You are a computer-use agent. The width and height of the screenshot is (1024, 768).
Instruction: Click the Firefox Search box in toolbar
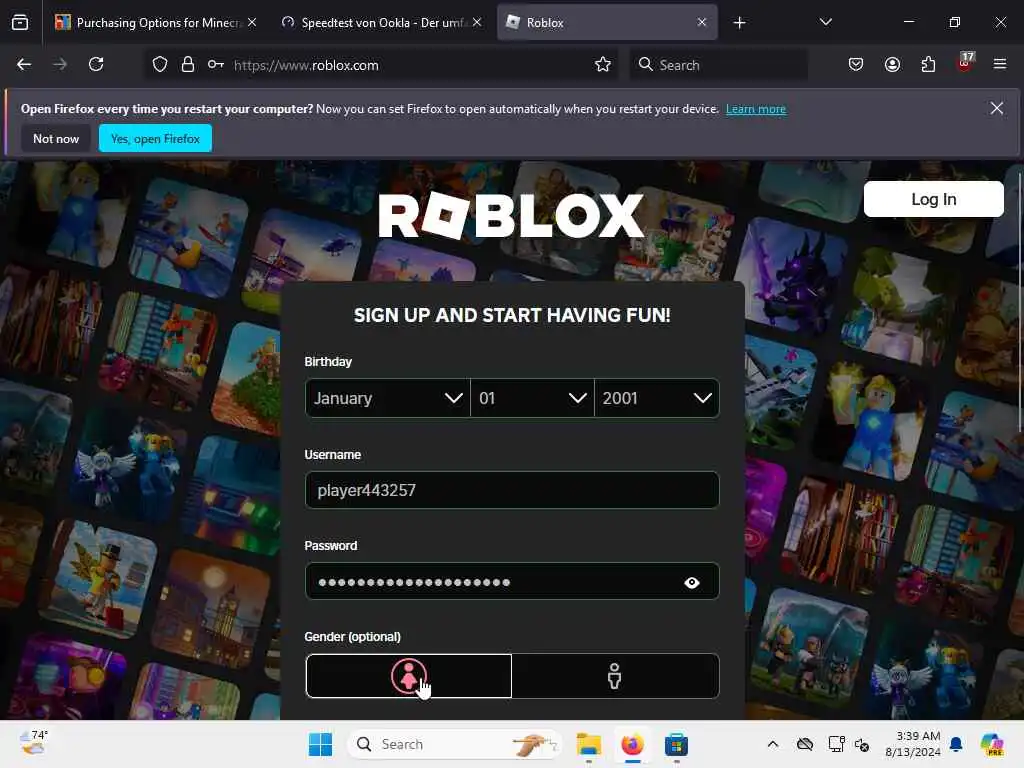point(718,65)
